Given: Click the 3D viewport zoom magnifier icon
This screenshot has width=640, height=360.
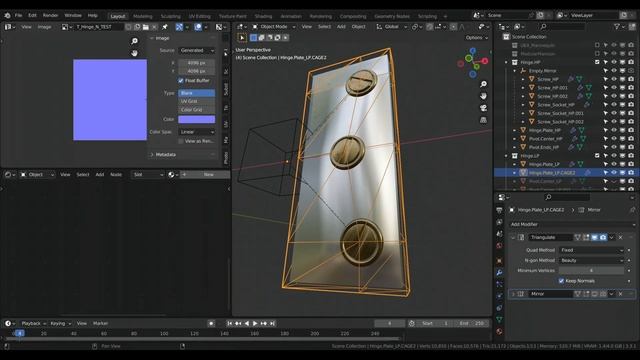Looking at the screenshot, I should click(x=484, y=84).
